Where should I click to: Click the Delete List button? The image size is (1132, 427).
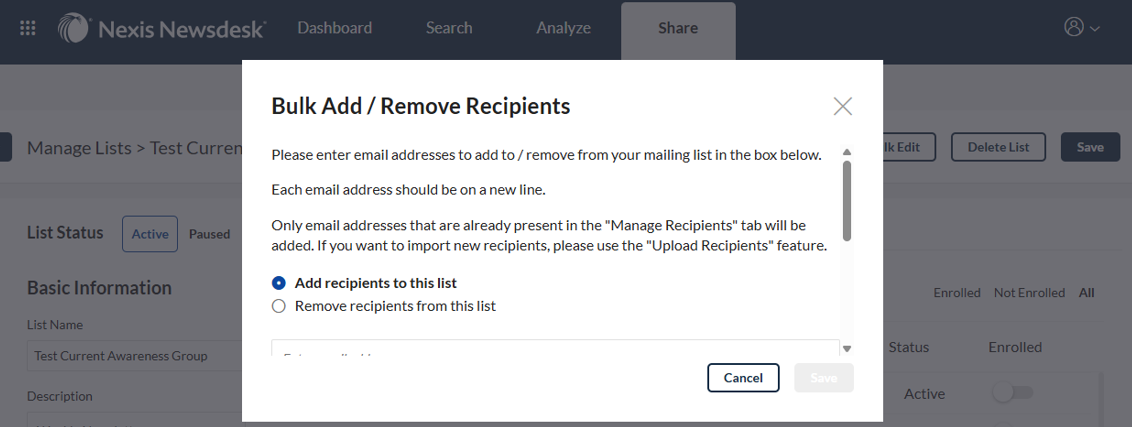tap(997, 147)
